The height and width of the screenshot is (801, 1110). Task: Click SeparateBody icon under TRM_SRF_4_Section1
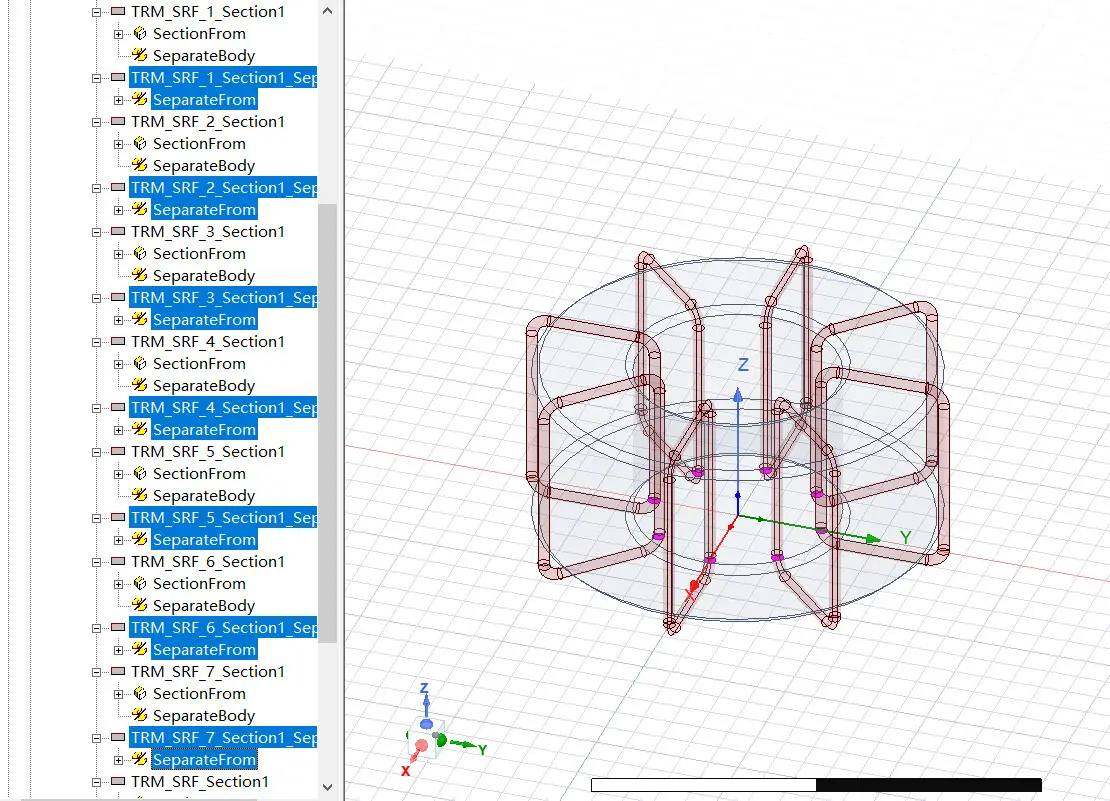140,385
